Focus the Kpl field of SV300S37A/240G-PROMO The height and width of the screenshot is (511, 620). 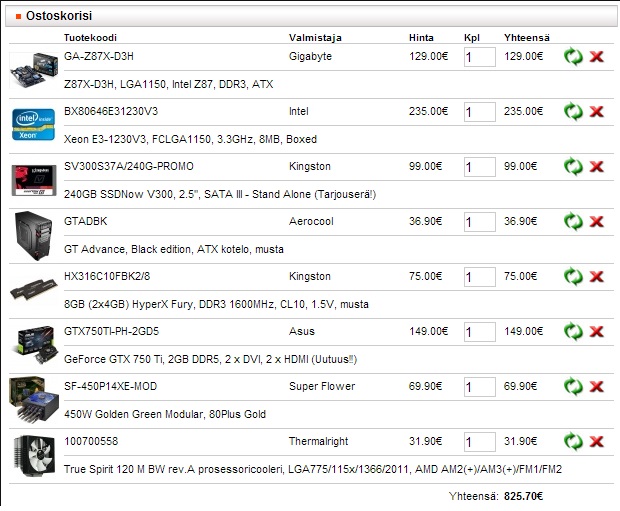click(x=480, y=167)
